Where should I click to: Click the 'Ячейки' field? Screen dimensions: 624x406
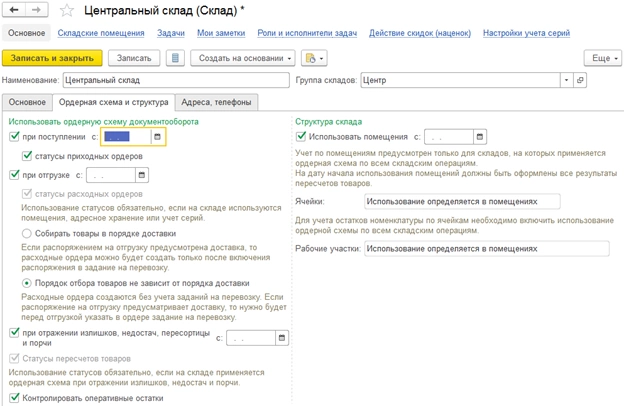pos(462,202)
